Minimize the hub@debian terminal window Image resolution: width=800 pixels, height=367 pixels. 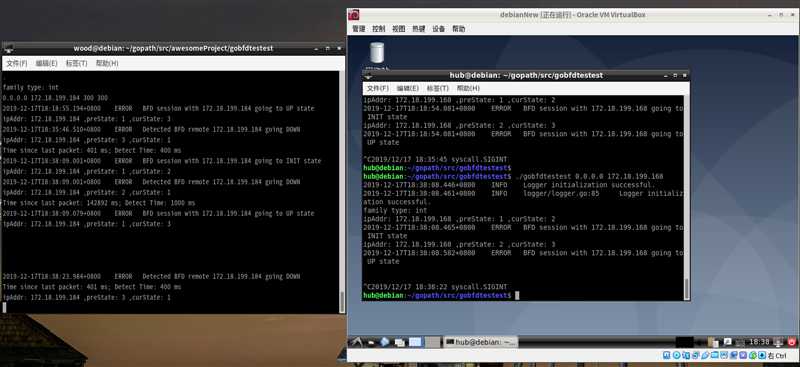665,75
